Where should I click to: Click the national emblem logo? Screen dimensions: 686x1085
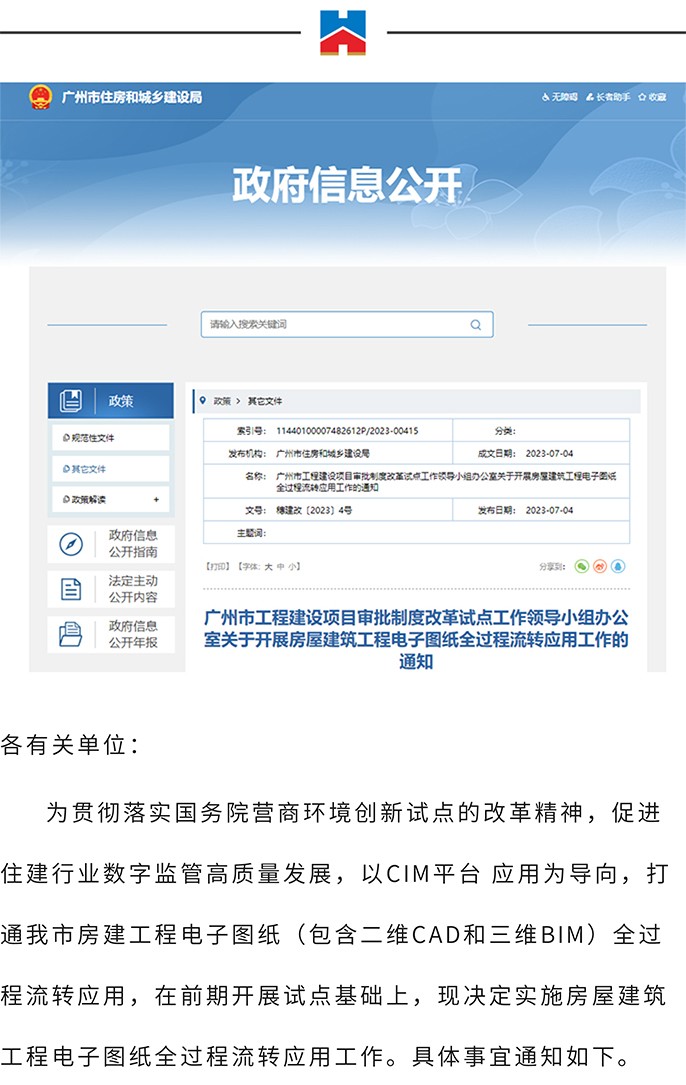[x=40, y=97]
